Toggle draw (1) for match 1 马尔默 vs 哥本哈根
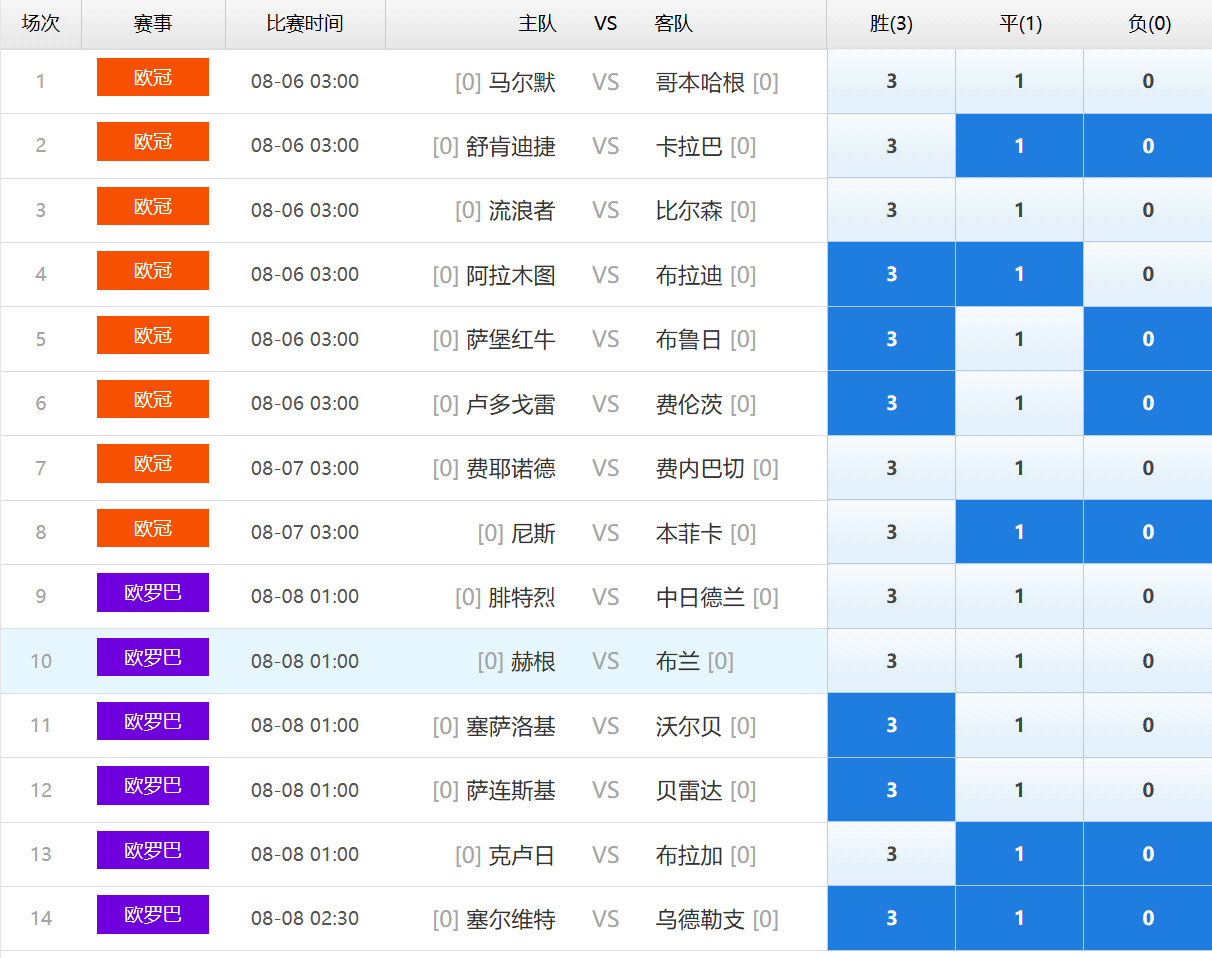1212x958 pixels. pyautogui.click(x=1019, y=81)
